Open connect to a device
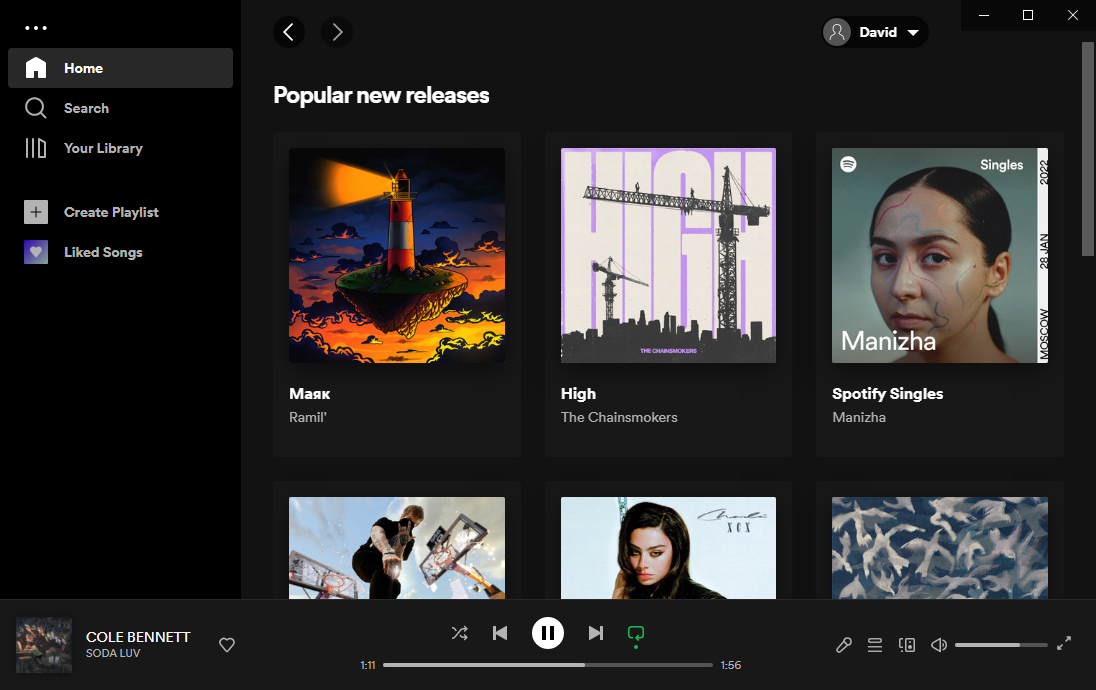The width and height of the screenshot is (1096, 690). 907,645
